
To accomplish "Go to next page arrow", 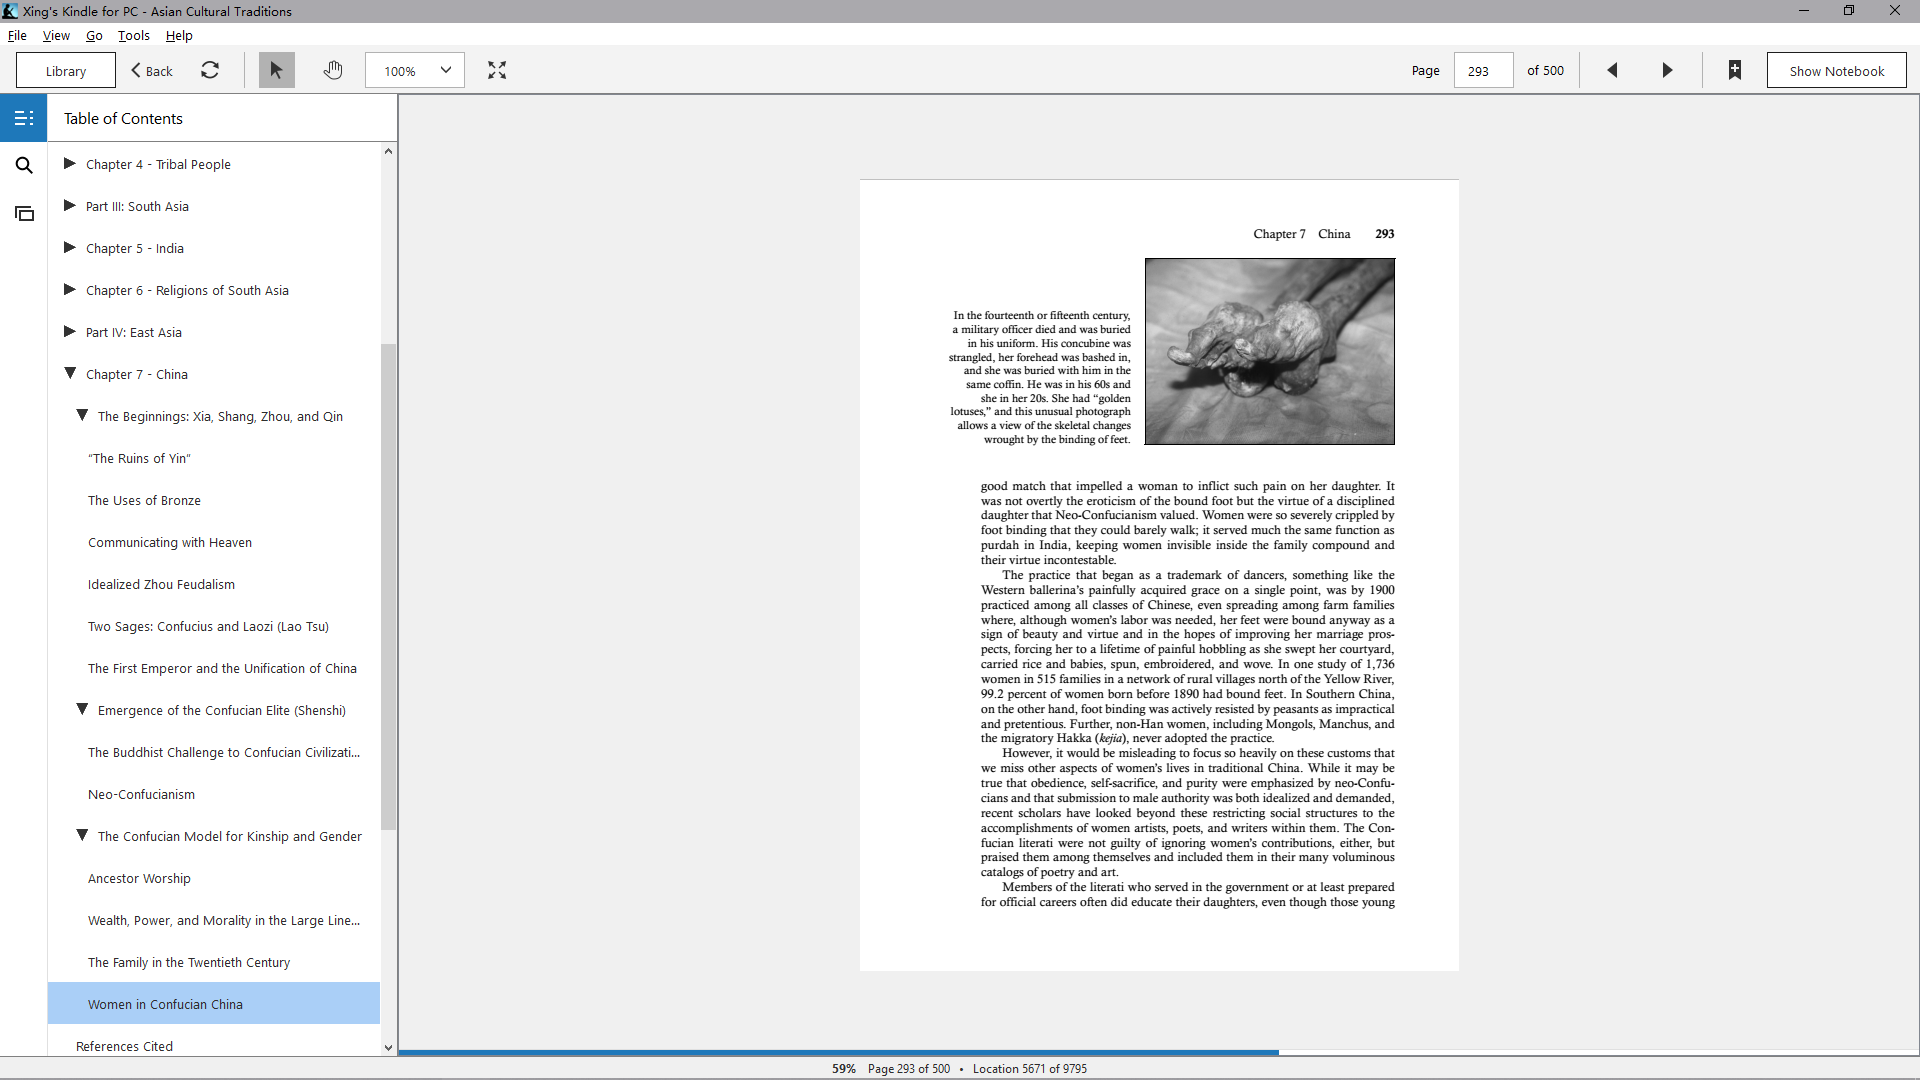I will pos(1667,70).
